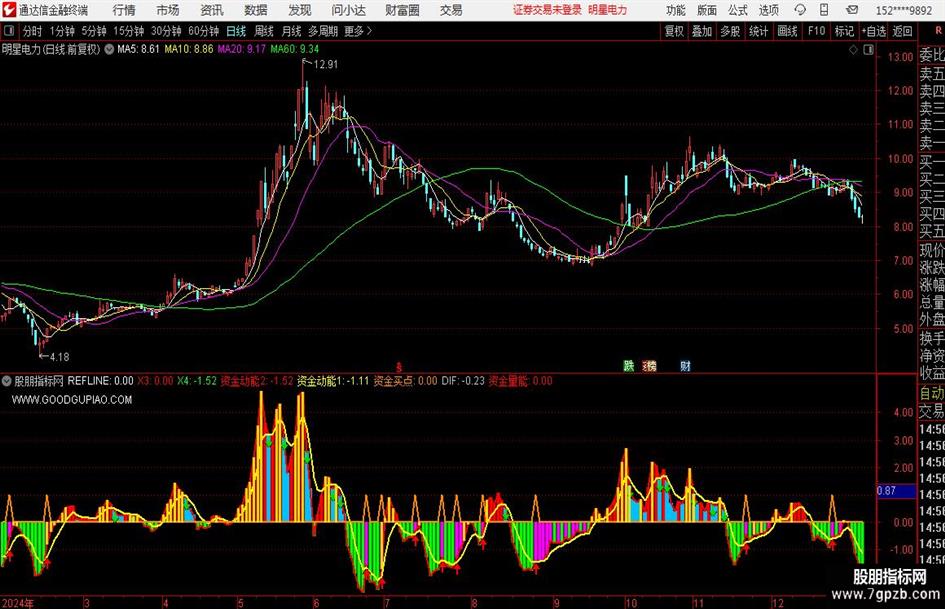Click the diamond marker icon above price axis
Screen dimensions: 945x609
tap(853, 50)
